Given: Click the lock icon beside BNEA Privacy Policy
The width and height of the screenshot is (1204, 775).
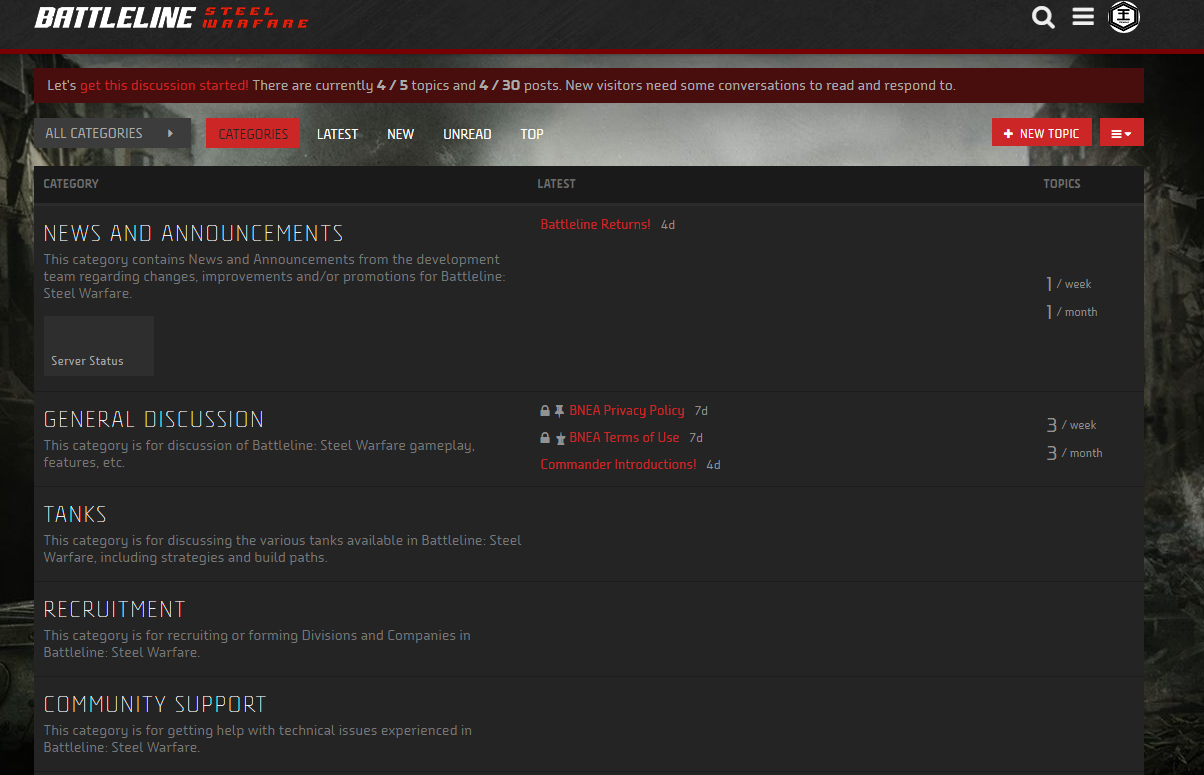Looking at the screenshot, I should point(545,411).
